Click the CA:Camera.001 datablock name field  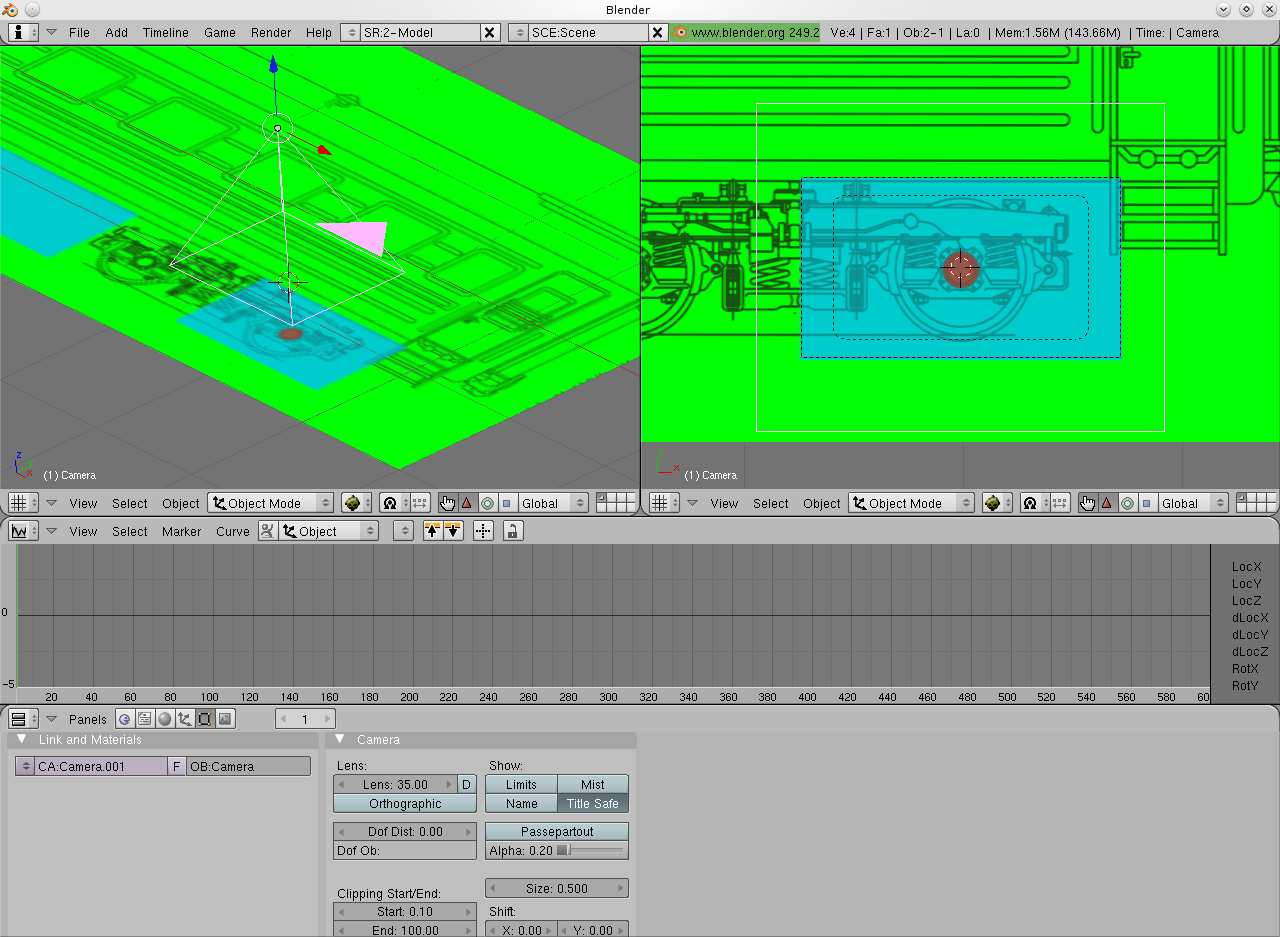click(x=100, y=766)
